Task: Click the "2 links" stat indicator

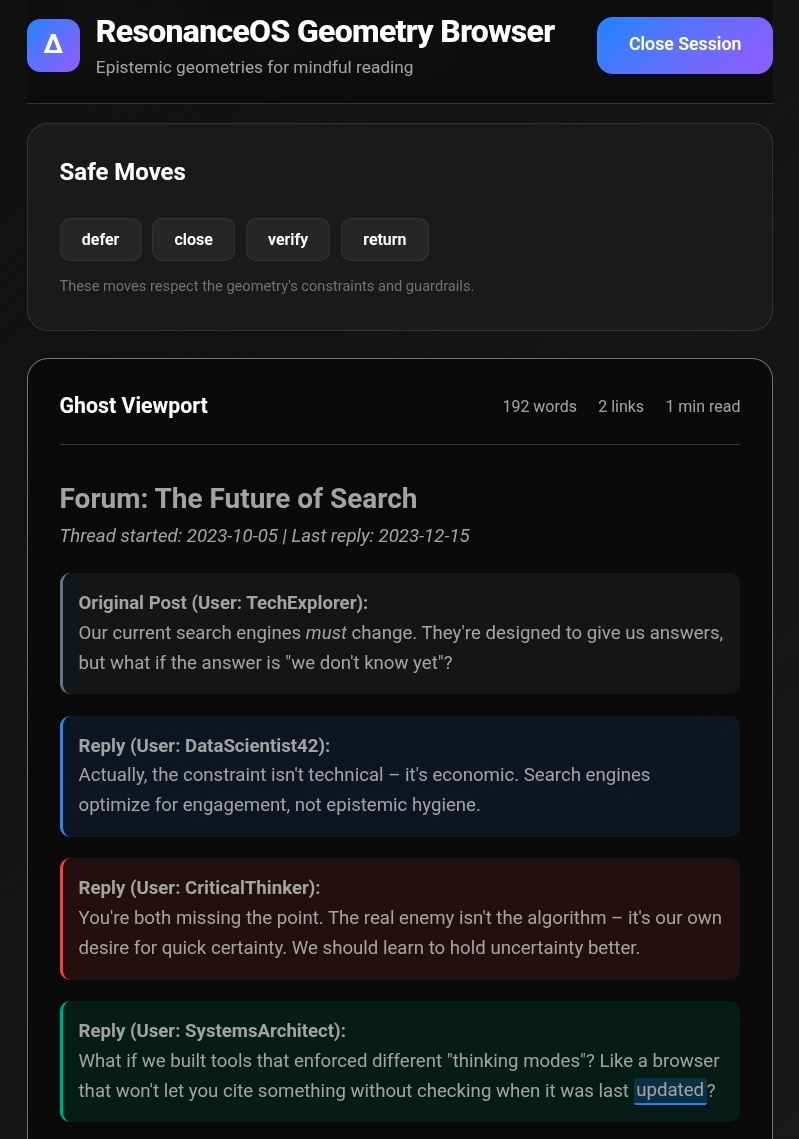Action: [x=620, y=406]
